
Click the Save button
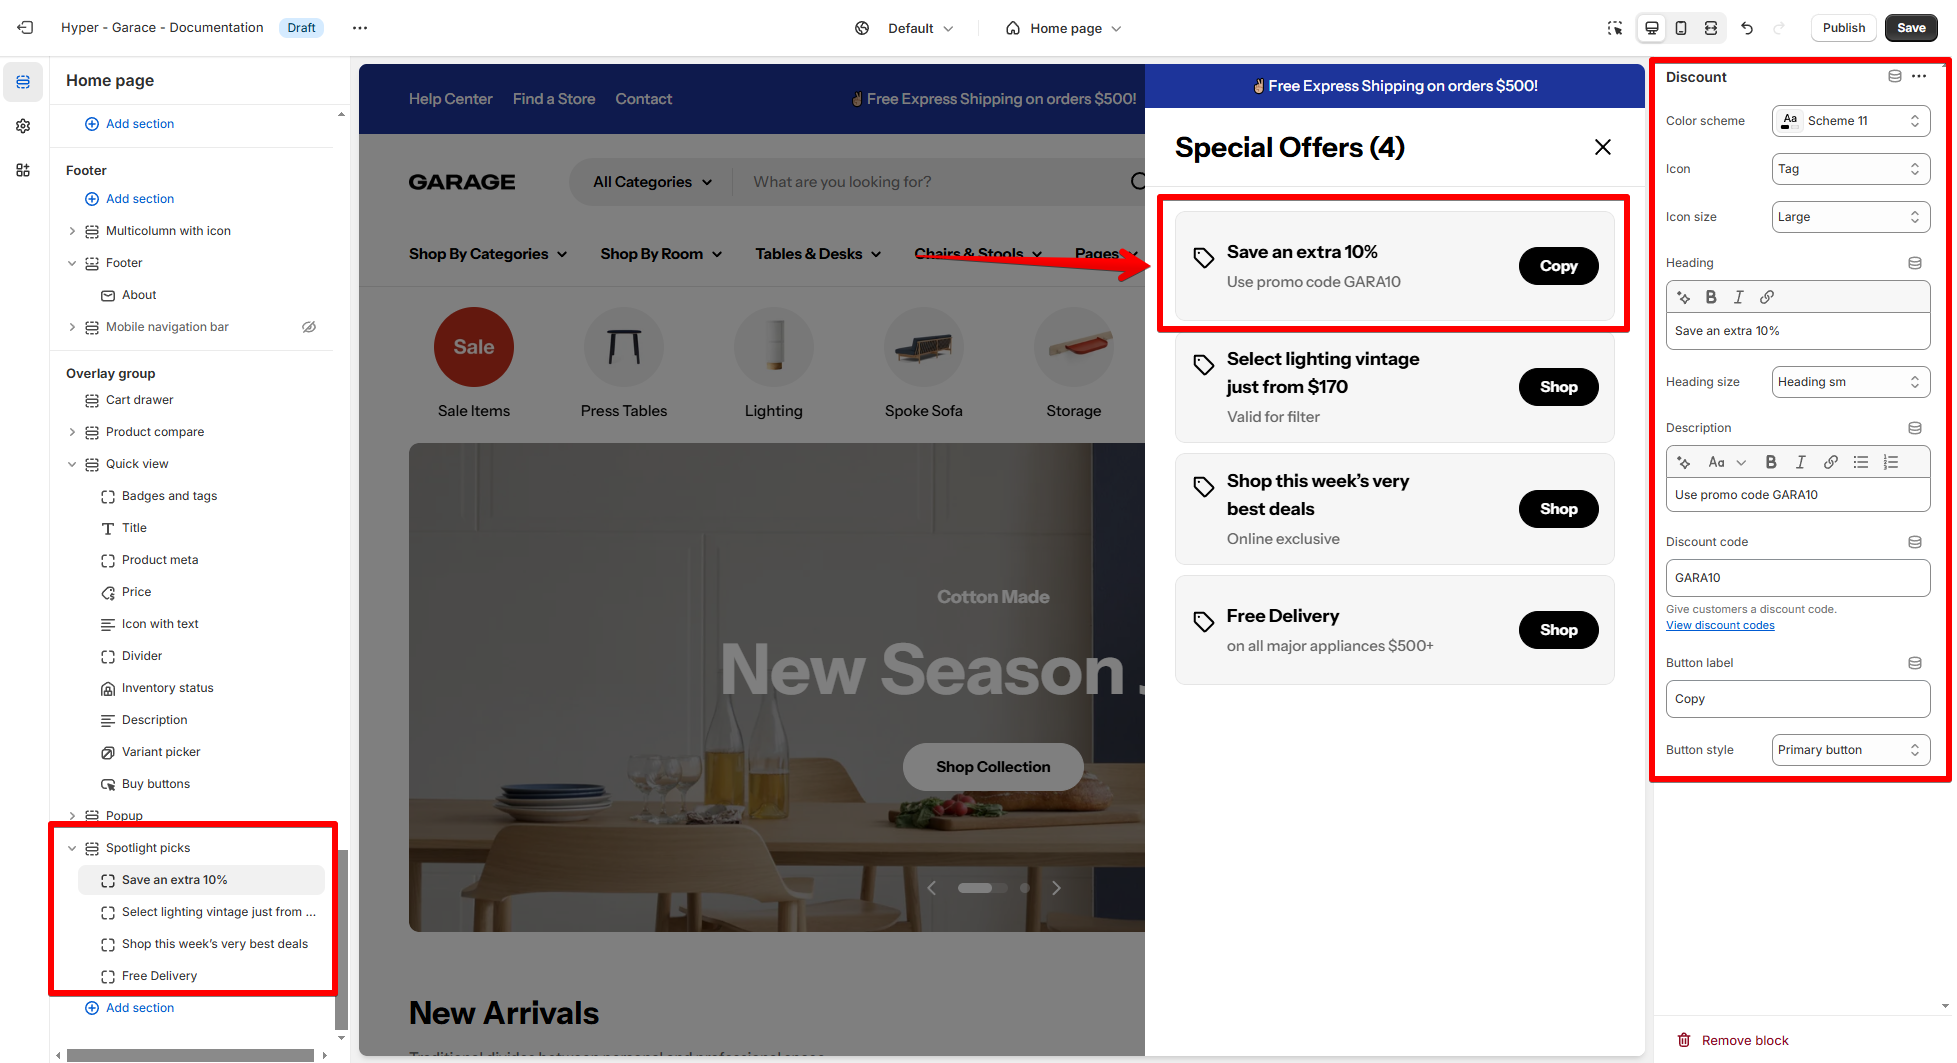pyautogui.click(x=1911, y=28)
